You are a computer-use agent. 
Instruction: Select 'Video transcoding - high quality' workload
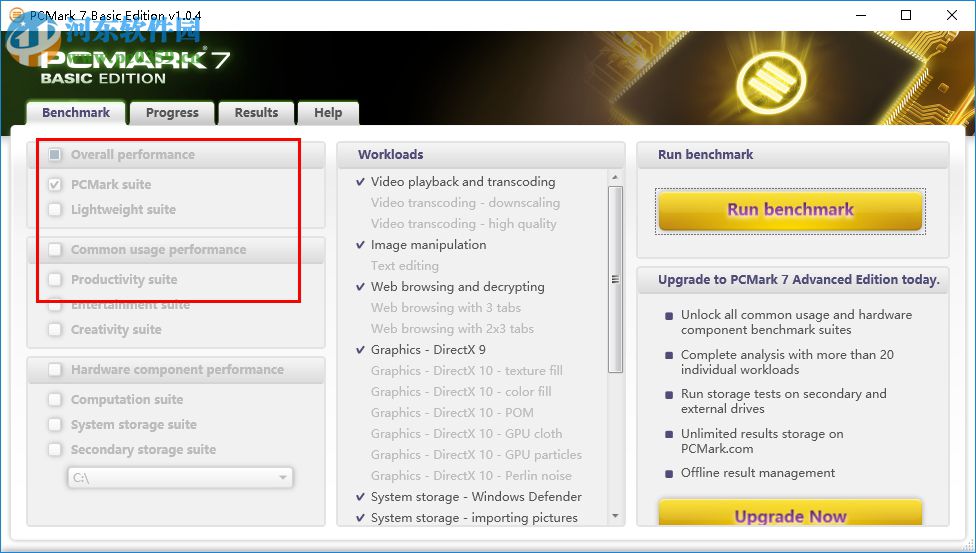click(464, 224)
